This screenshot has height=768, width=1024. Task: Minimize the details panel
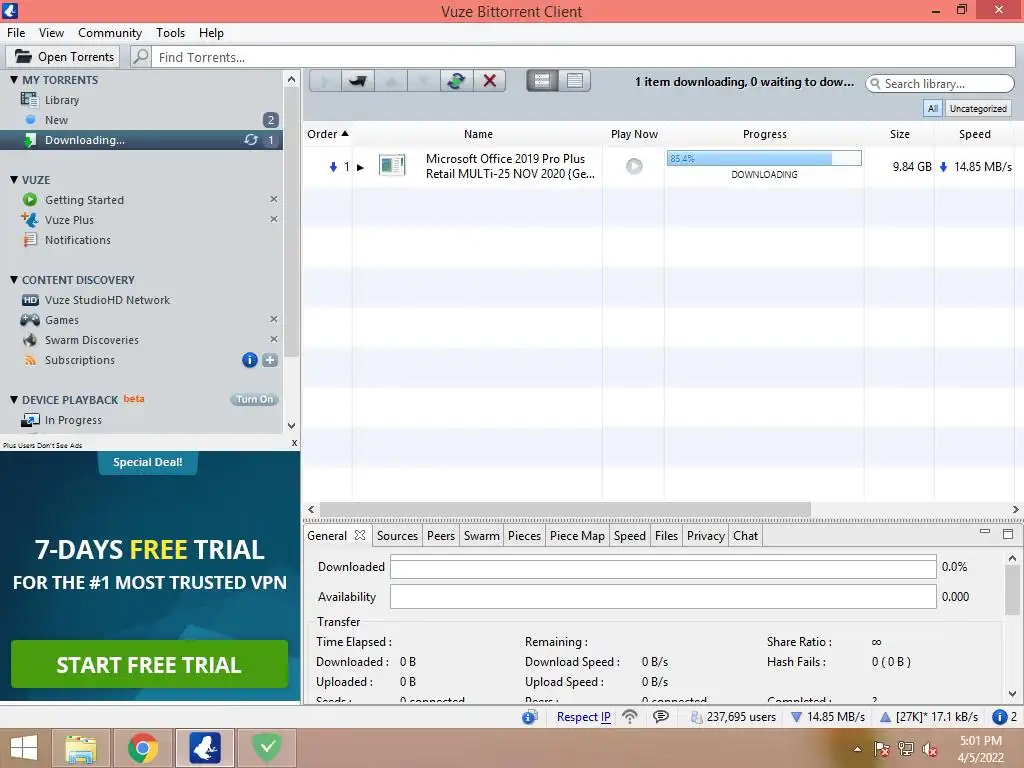click(x=985, y=532)
